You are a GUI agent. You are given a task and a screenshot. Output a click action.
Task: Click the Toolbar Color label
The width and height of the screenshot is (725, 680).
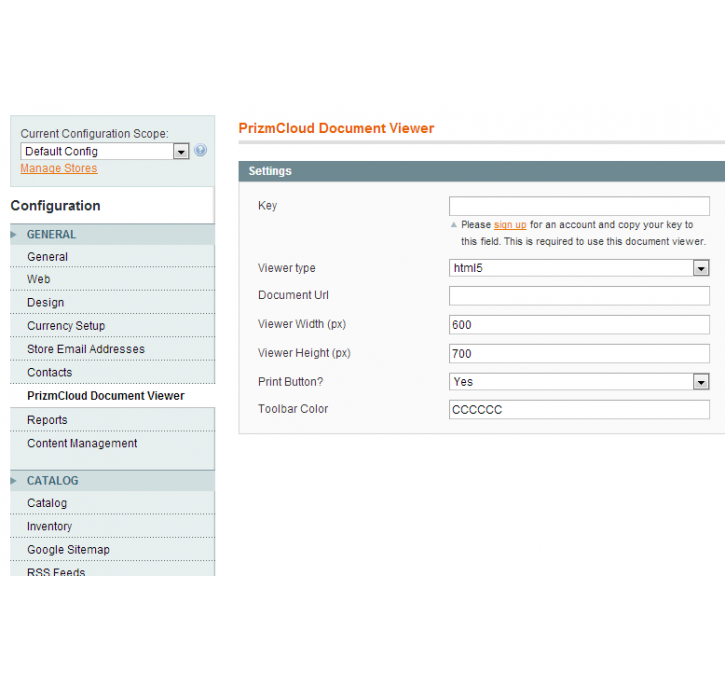293,409
